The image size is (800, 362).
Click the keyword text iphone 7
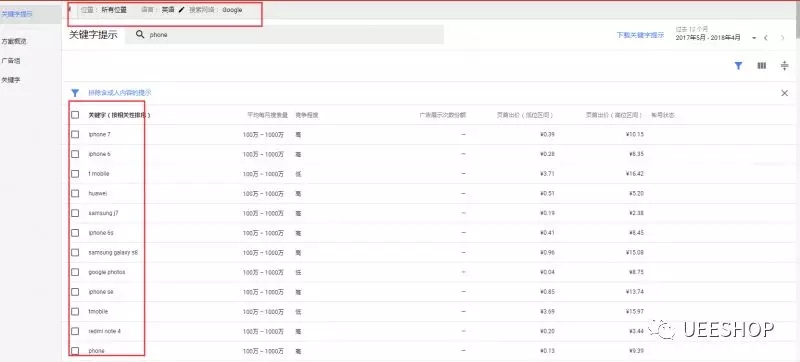tap(99, 135)
